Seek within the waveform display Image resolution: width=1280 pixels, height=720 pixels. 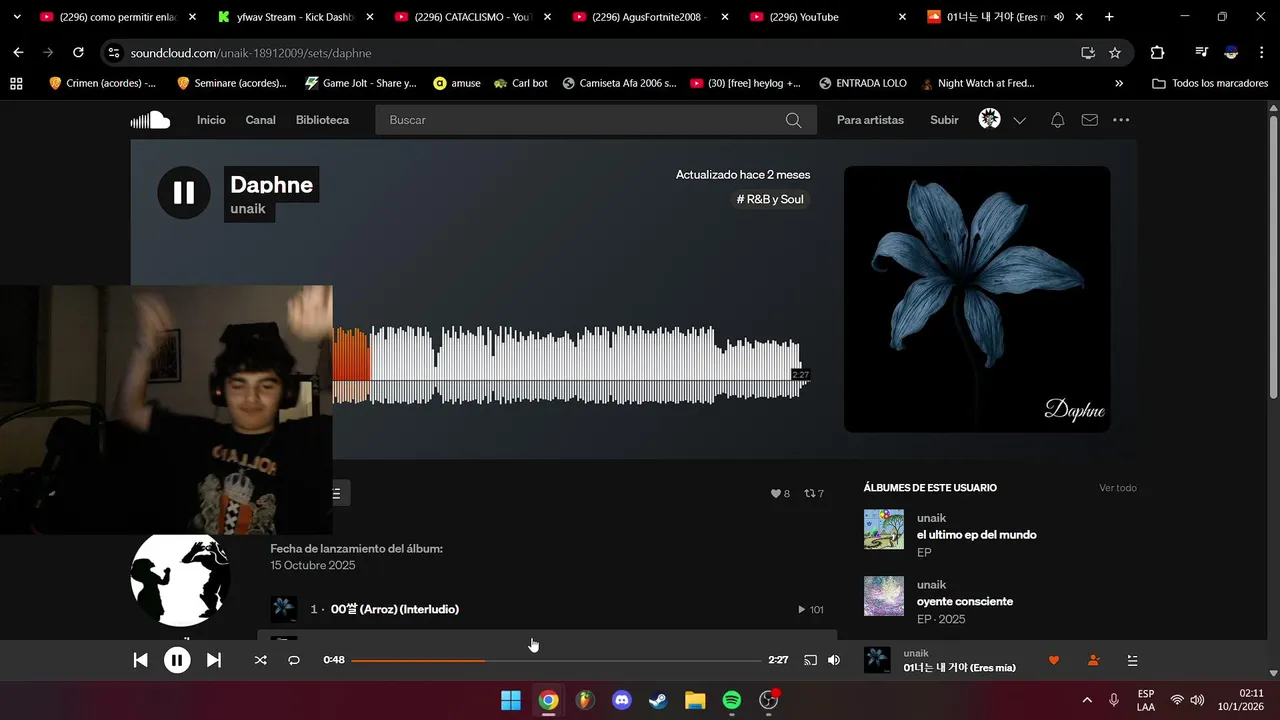point(571,364)
